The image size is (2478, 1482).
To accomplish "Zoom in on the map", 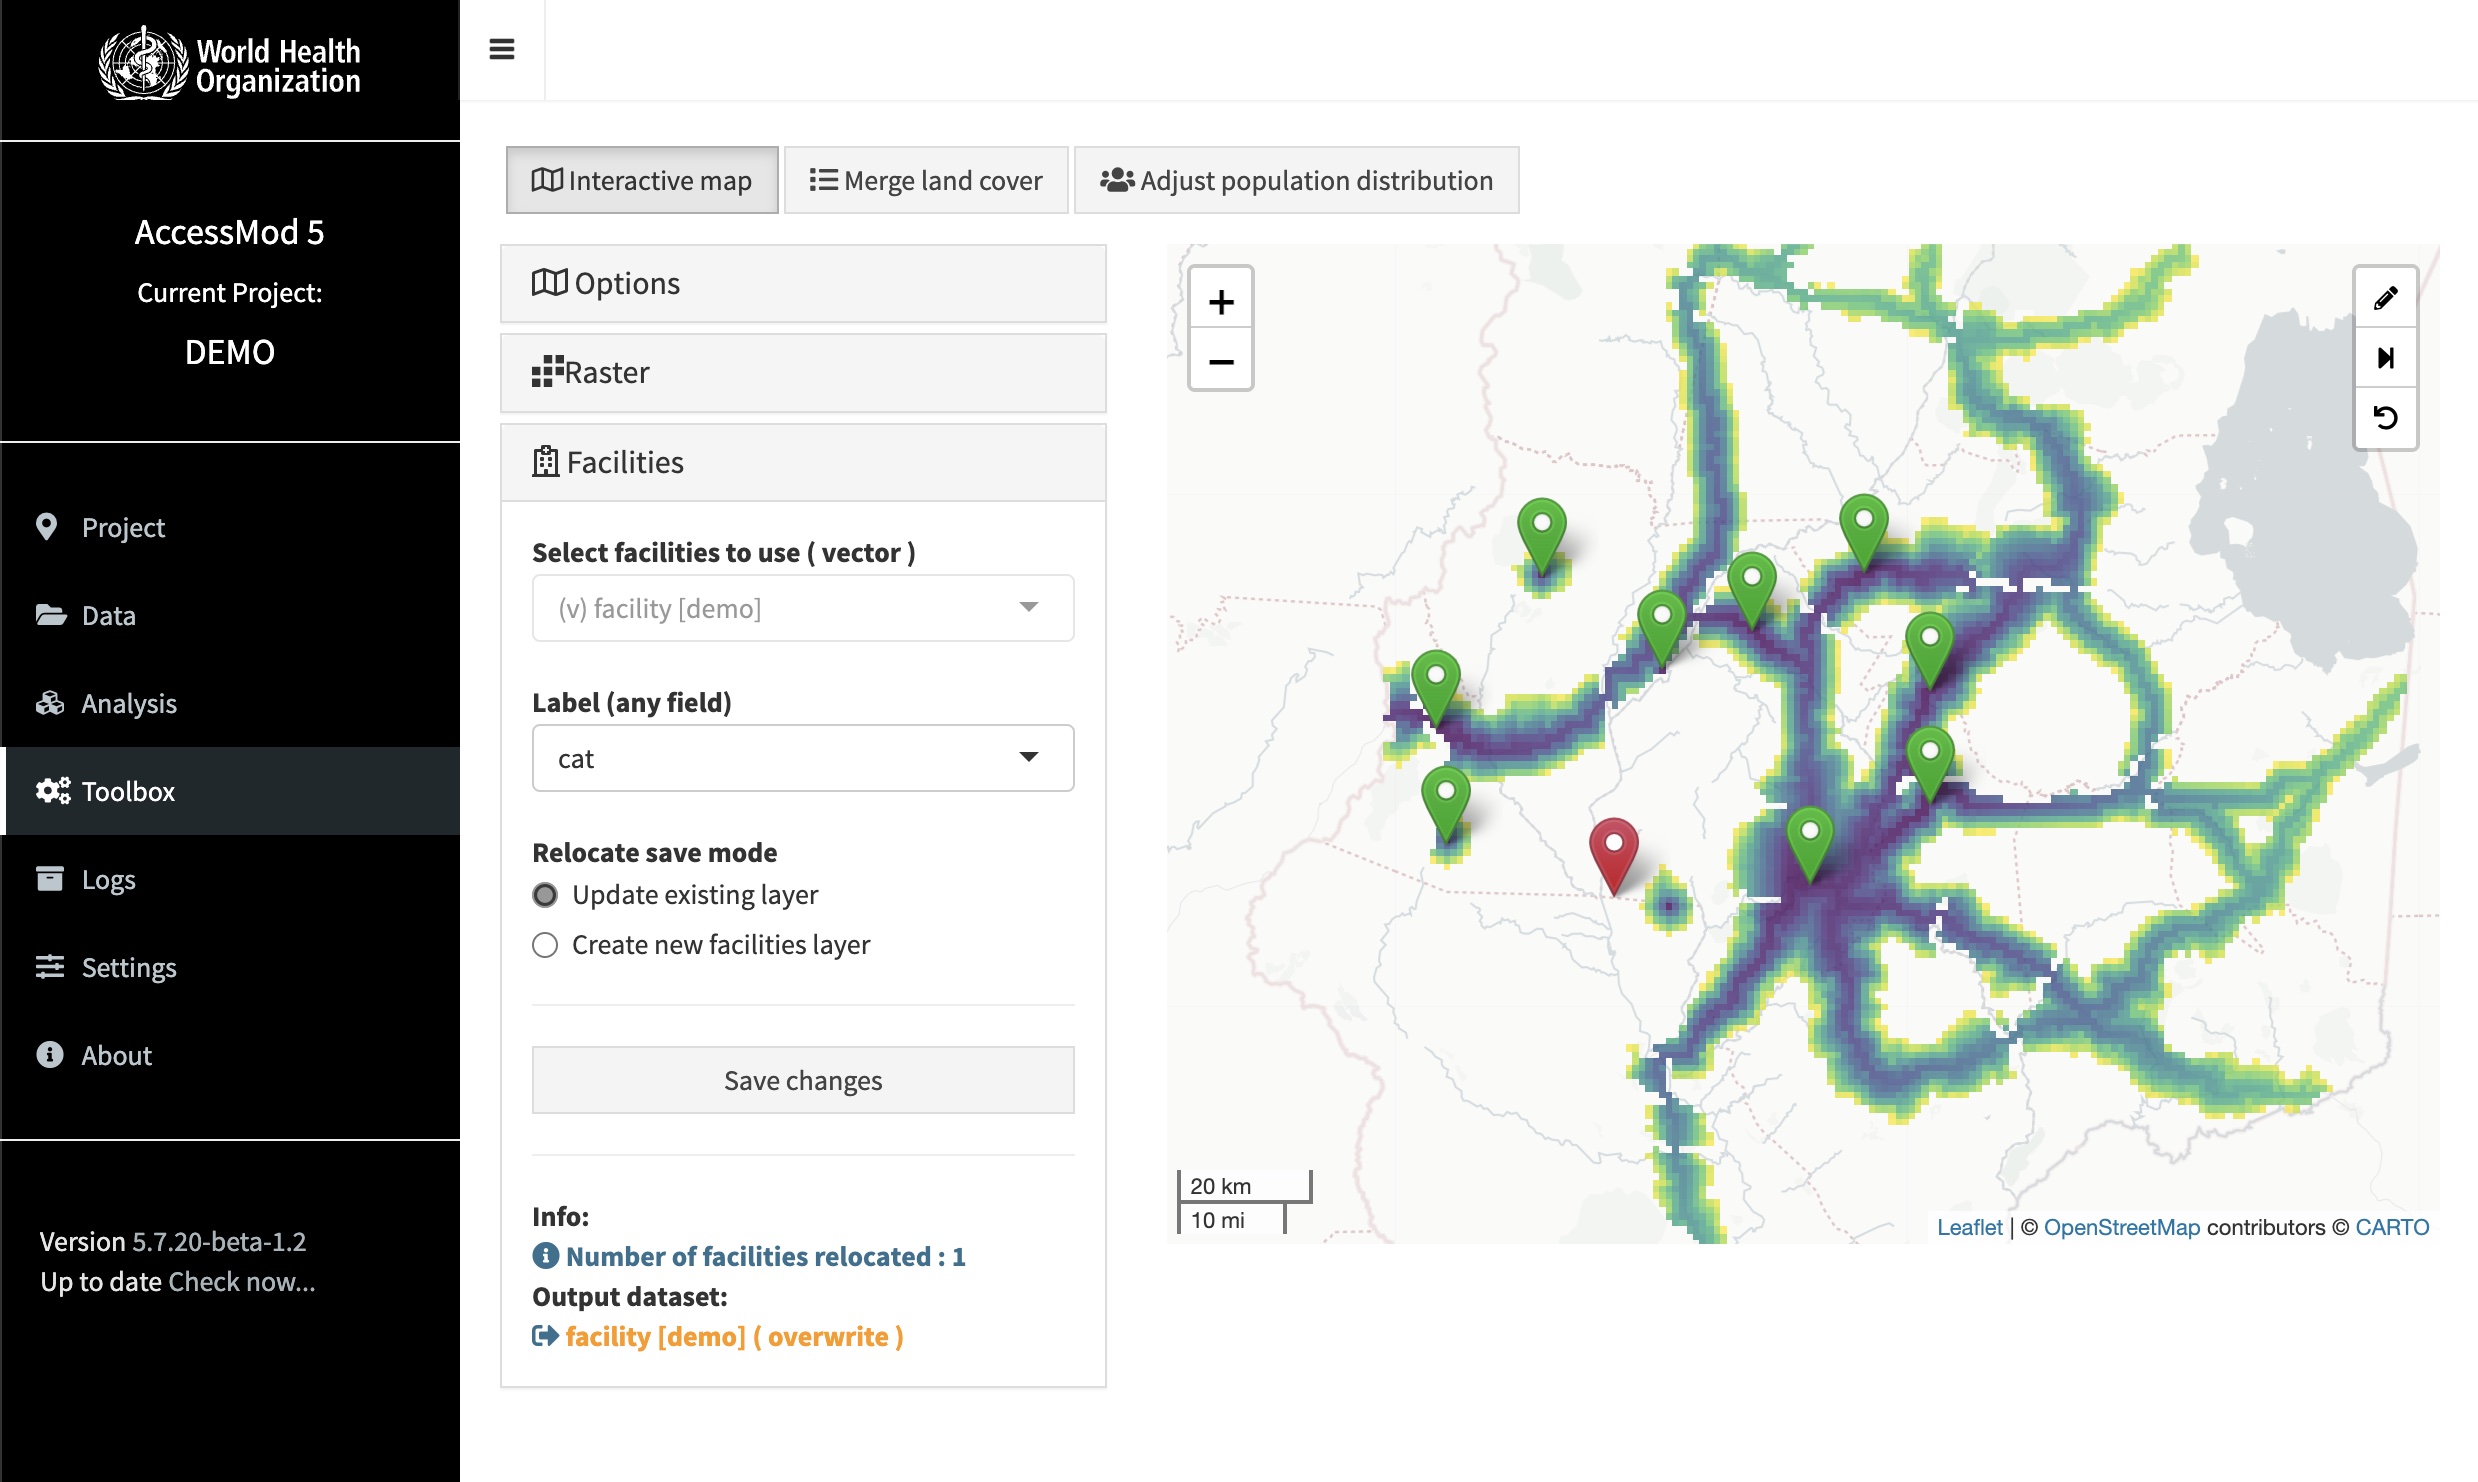I will point(1220,301).
